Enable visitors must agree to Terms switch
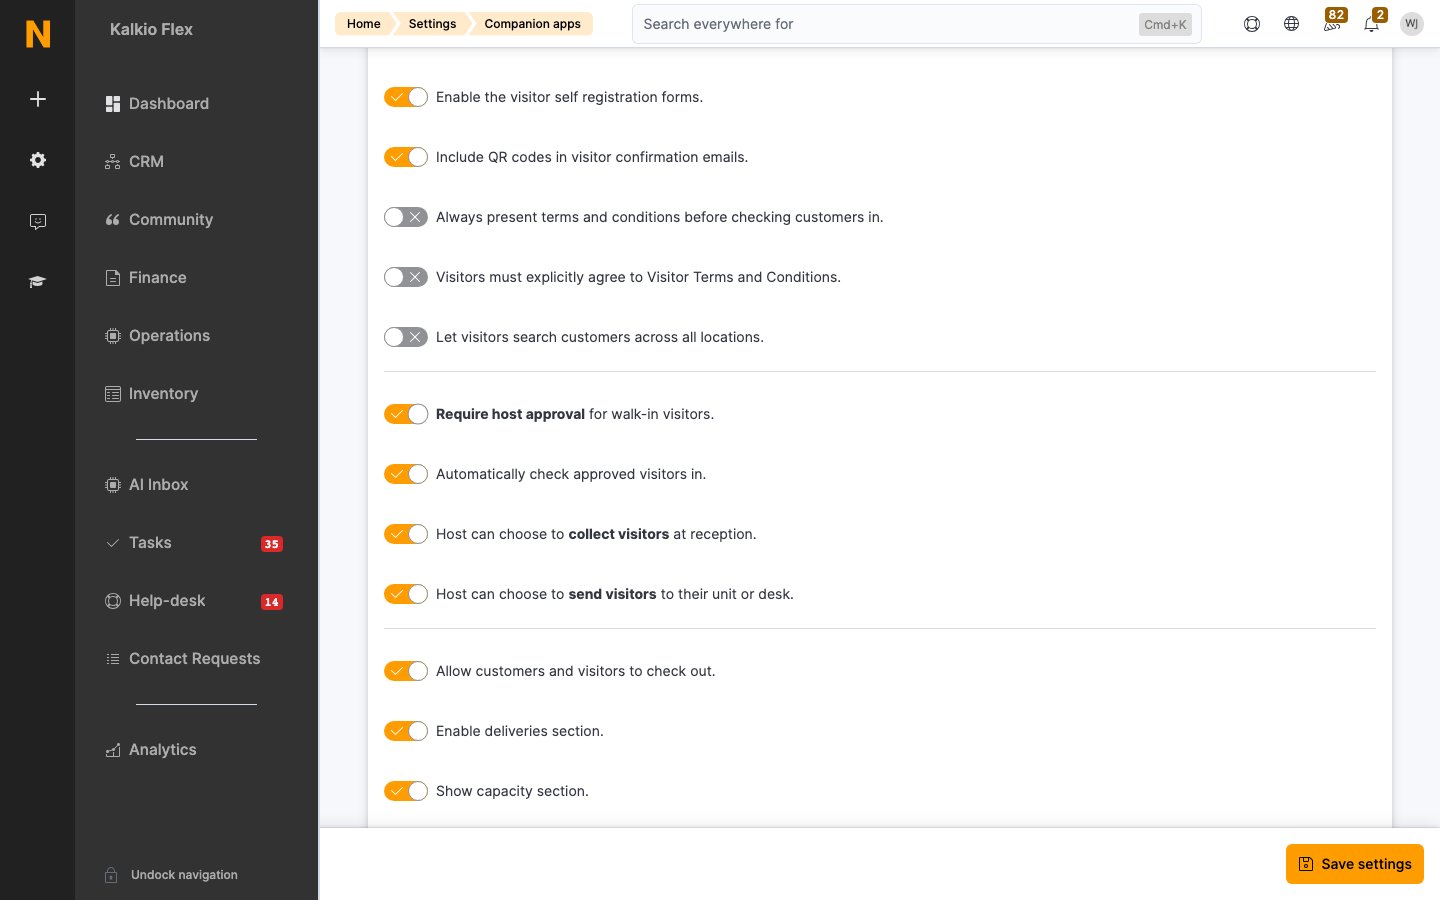 click(x=406, y=277)
